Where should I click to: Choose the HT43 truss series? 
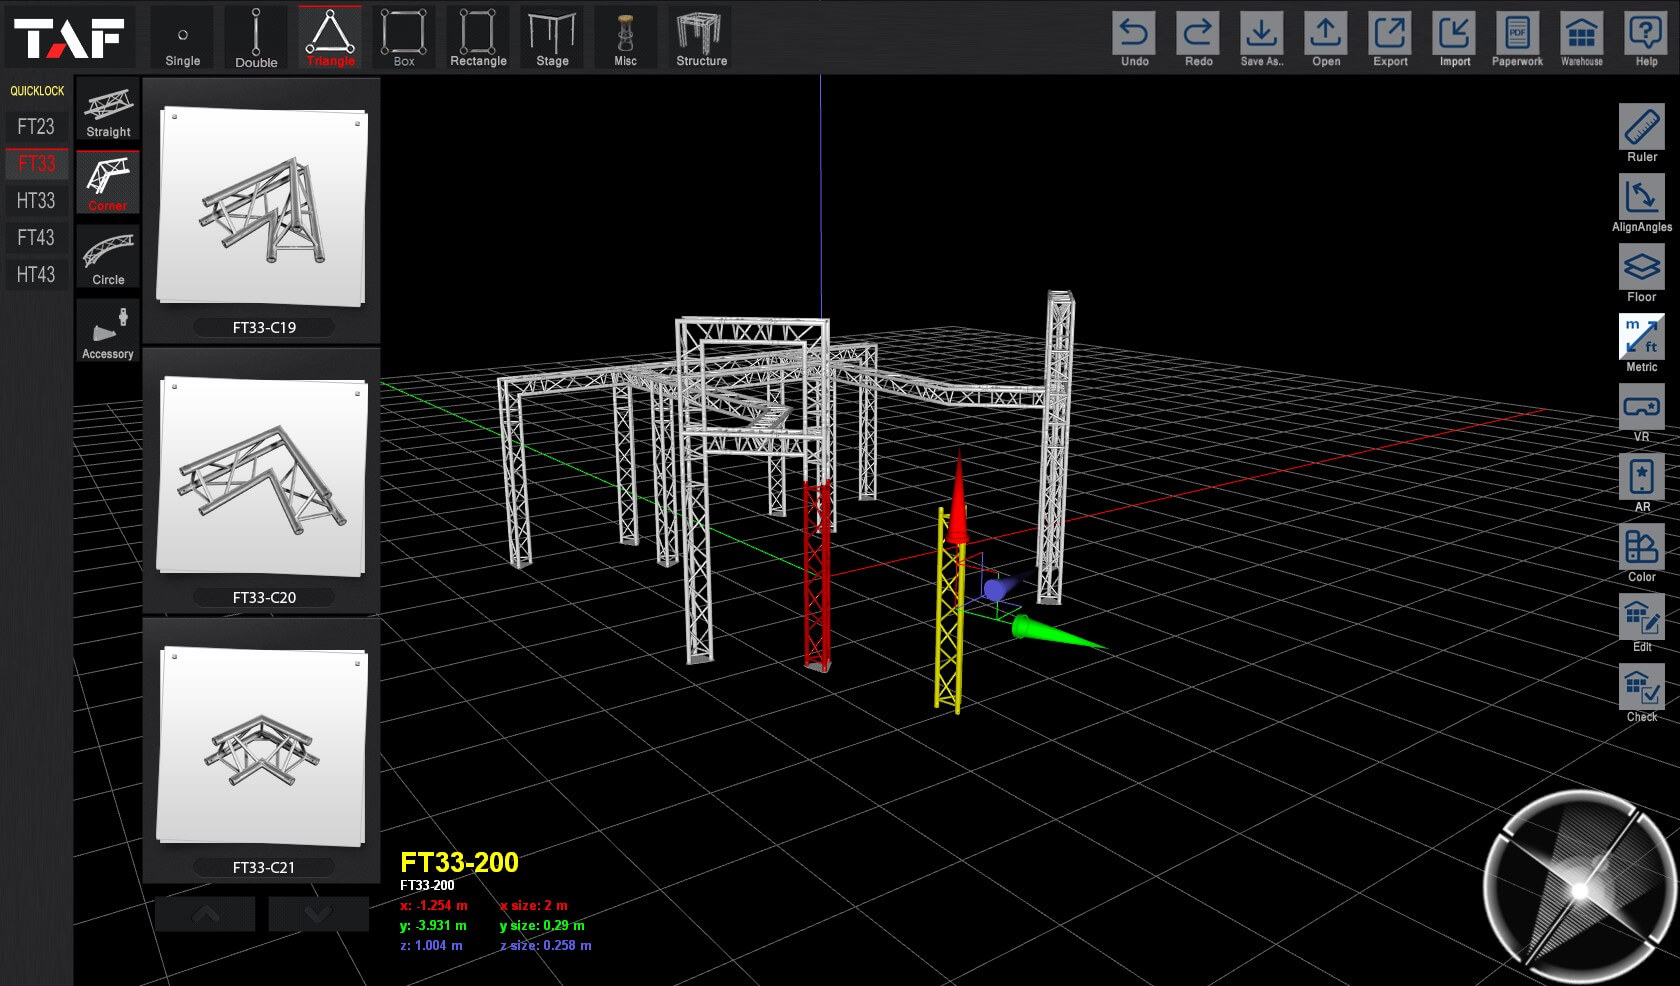[x=36, y=274]
